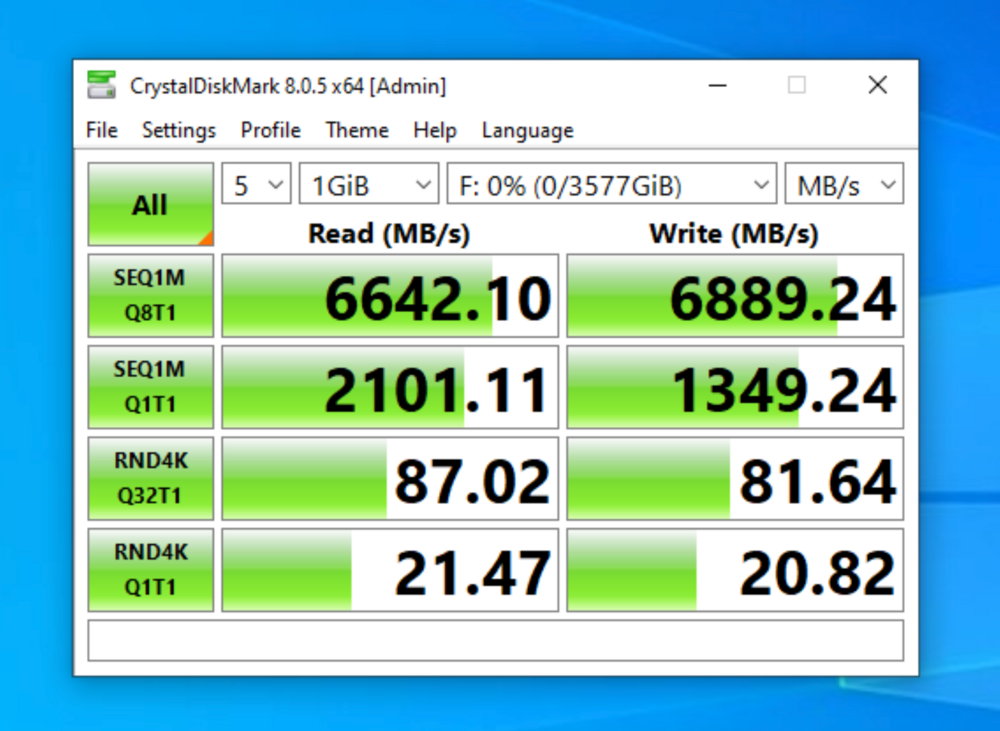This screenshot has height=731, width=1000.
Task: Click the 6642.10 read result
Action: coord(390,295)
